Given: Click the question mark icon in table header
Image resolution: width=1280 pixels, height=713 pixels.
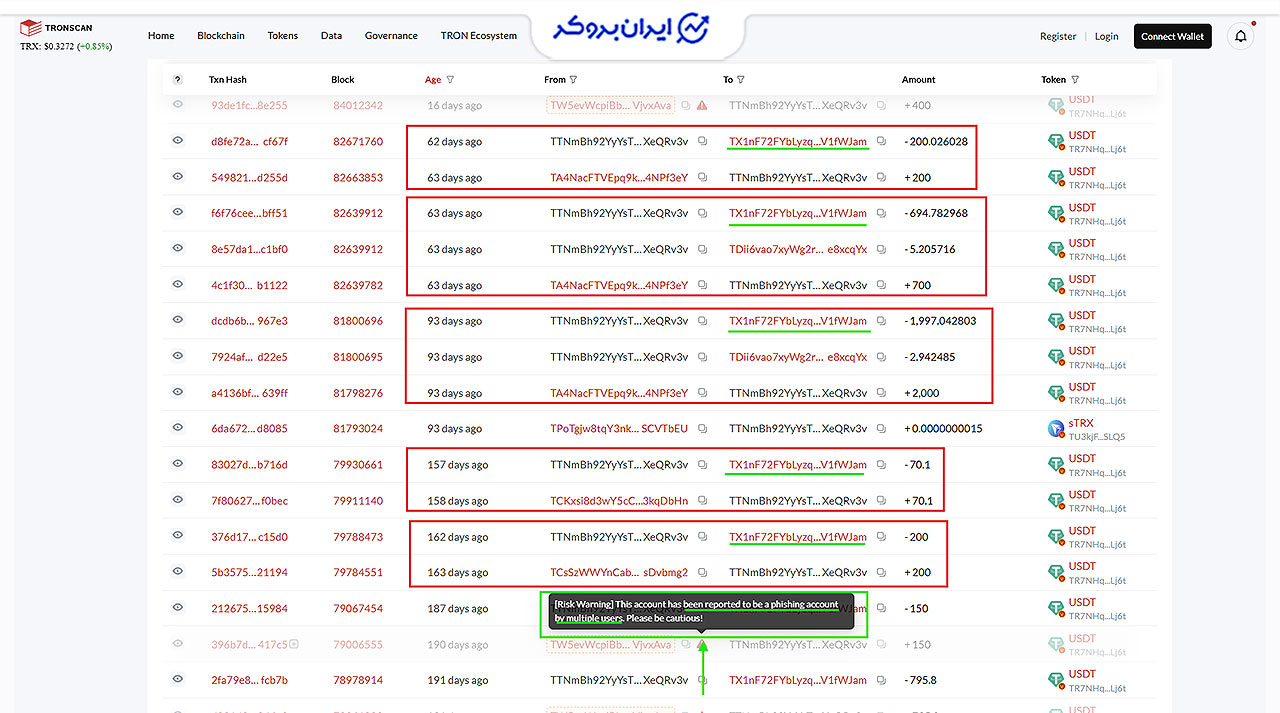Looking at the screenshot, I should [178, 80].
